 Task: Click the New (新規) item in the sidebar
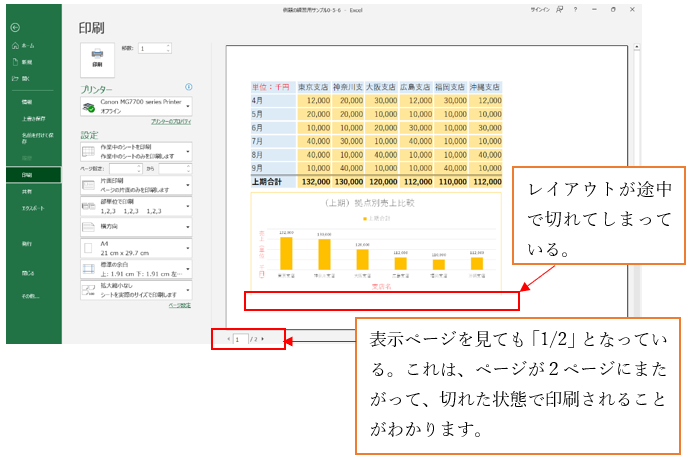coord(24,62)
